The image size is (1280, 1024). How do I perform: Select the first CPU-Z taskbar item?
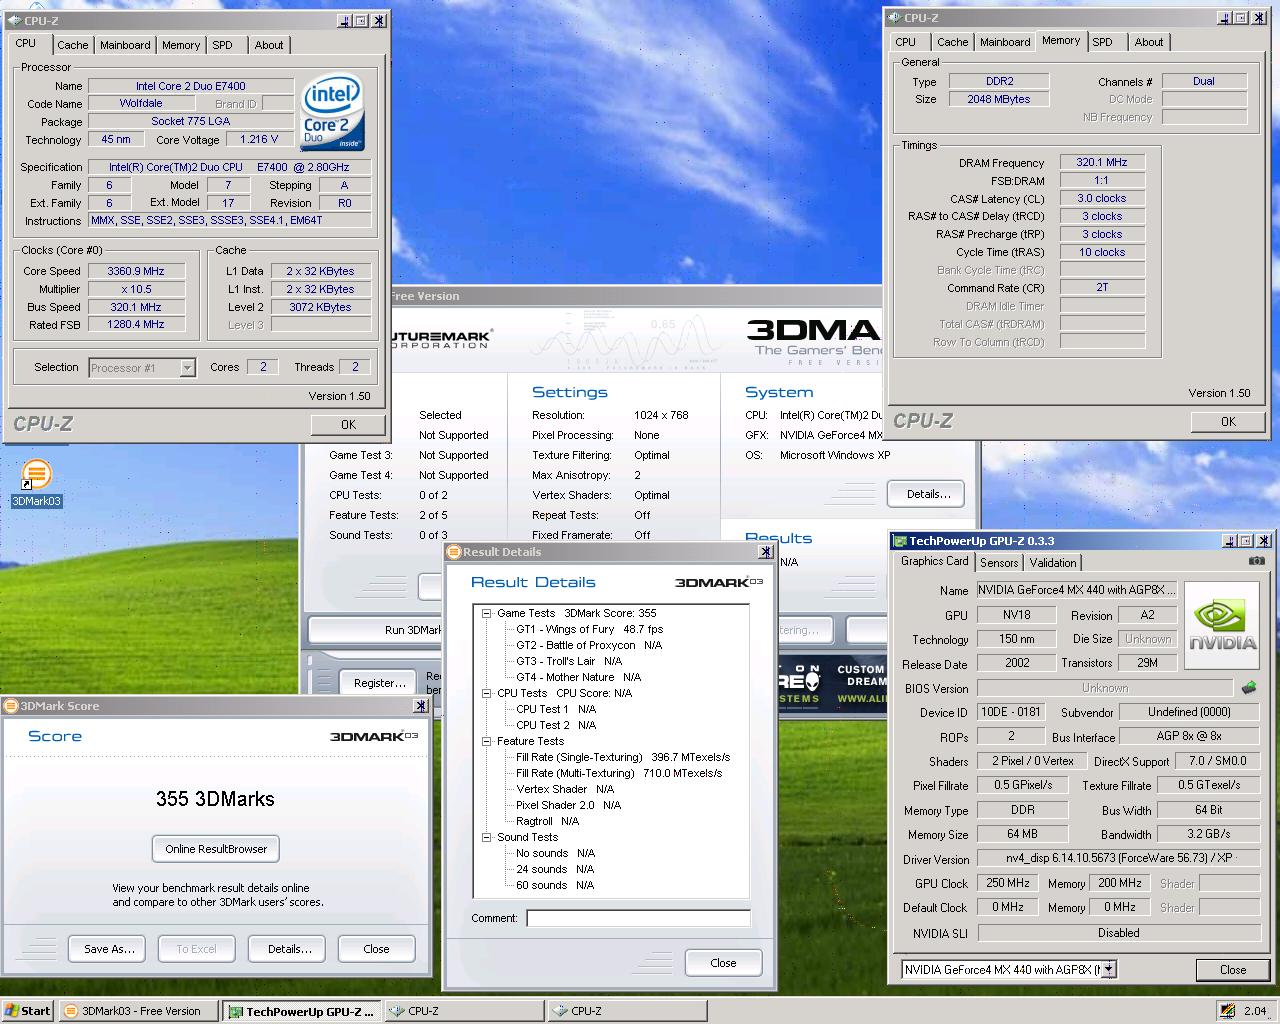pos(465,1010)
